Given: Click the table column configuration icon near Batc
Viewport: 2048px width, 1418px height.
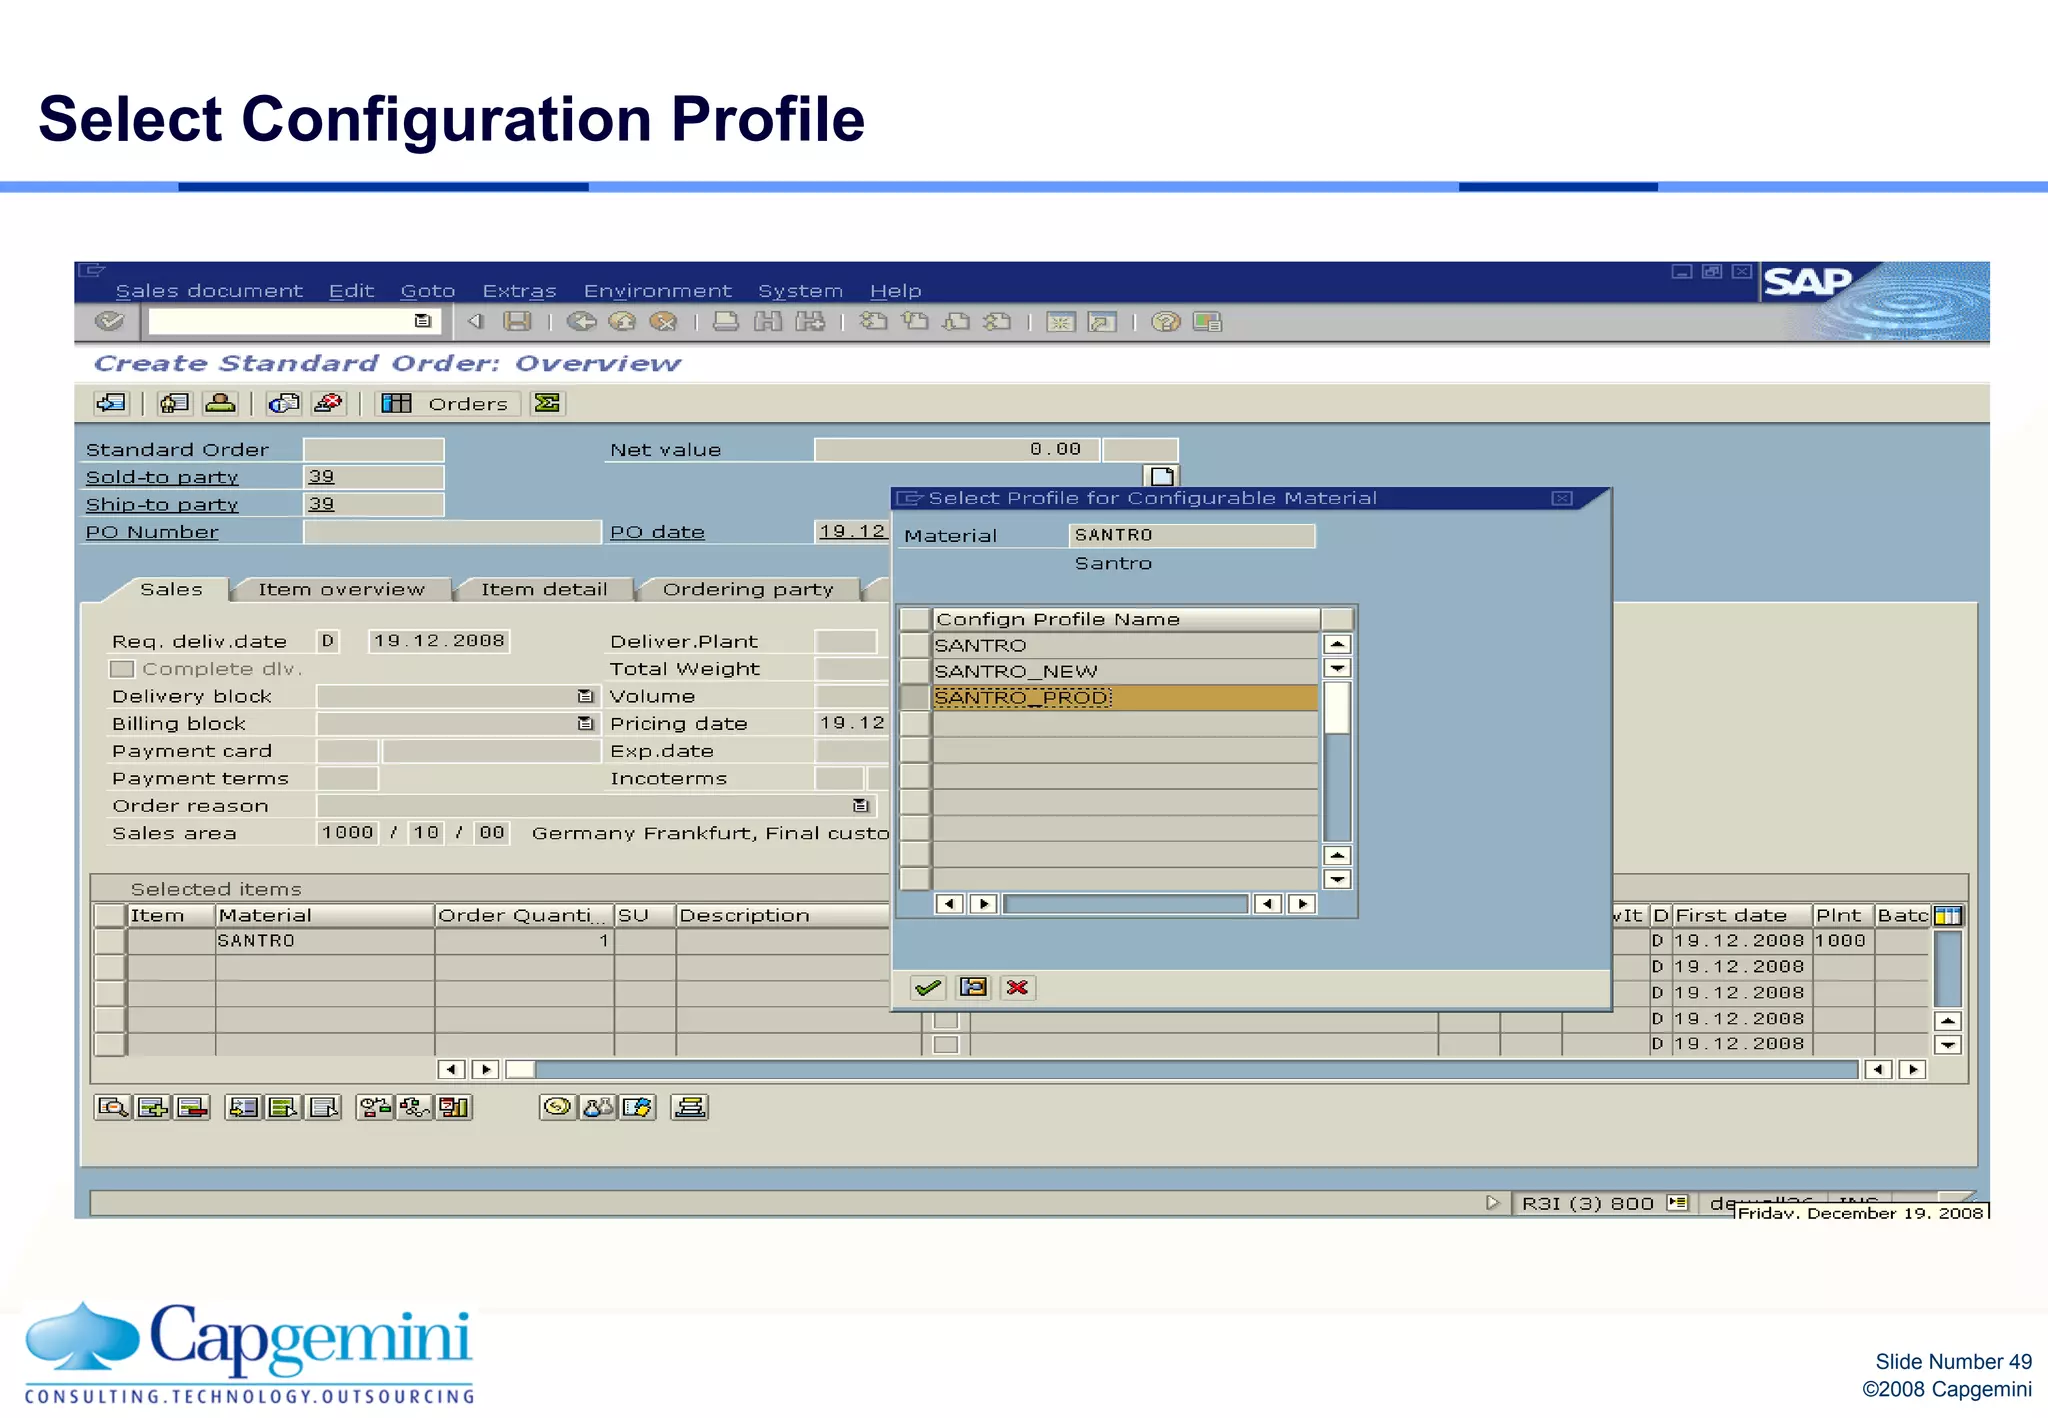Looking at the screenshot, I should coord(1948,915).
